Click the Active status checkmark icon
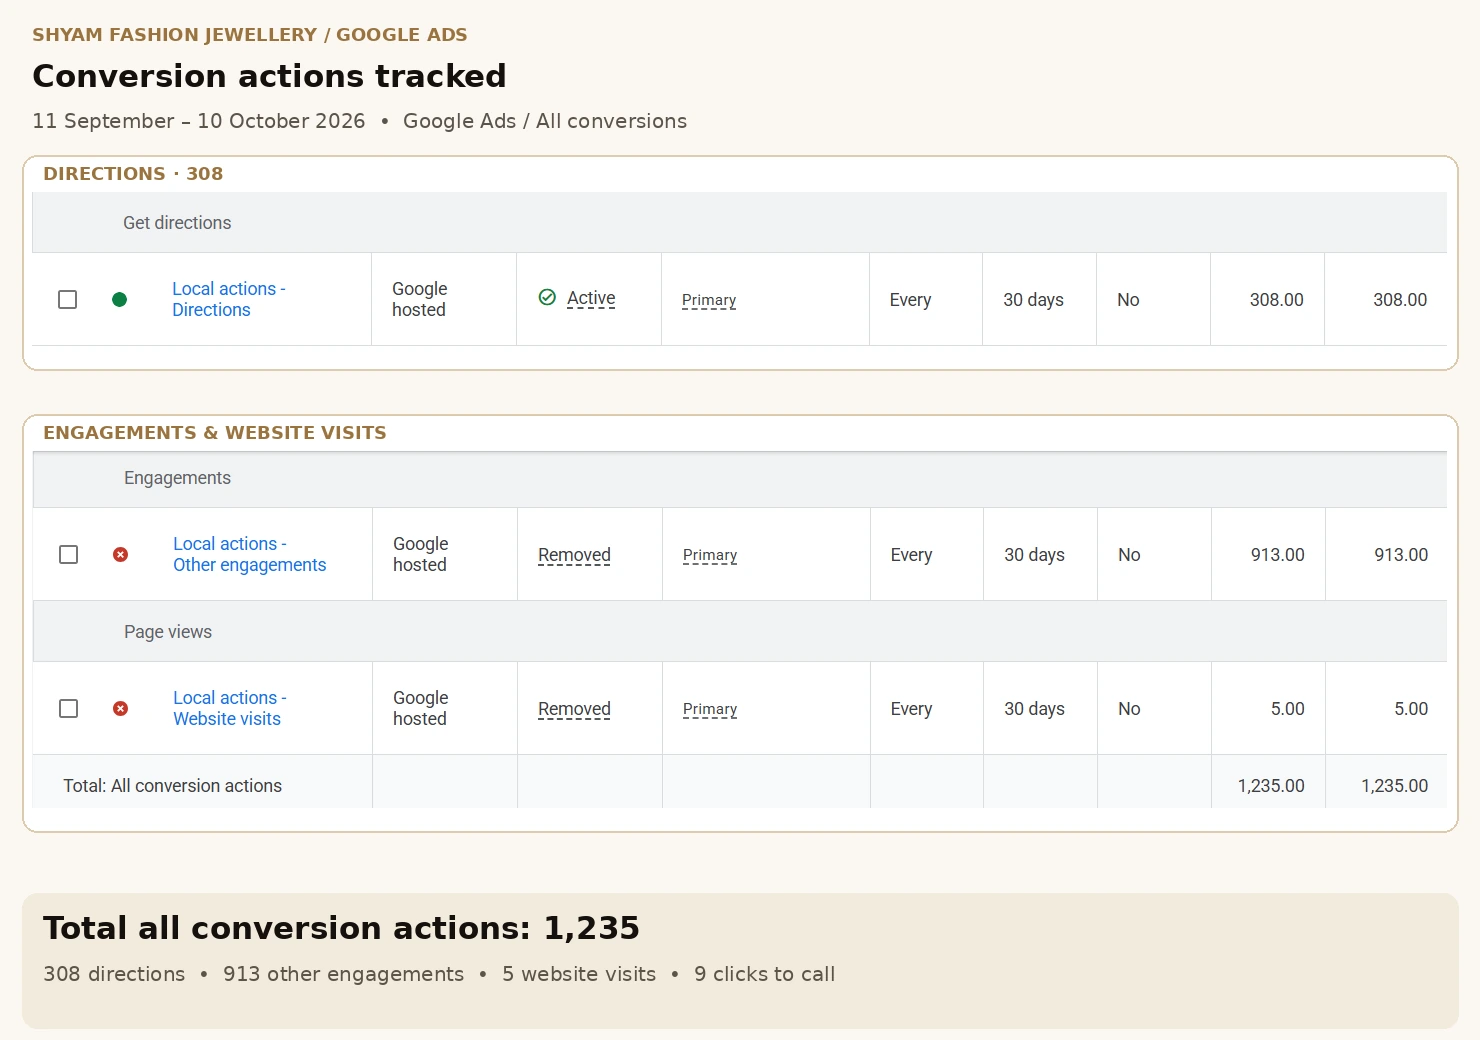1480x1040 pixels. pyautogui.click(x=547, y=297)
